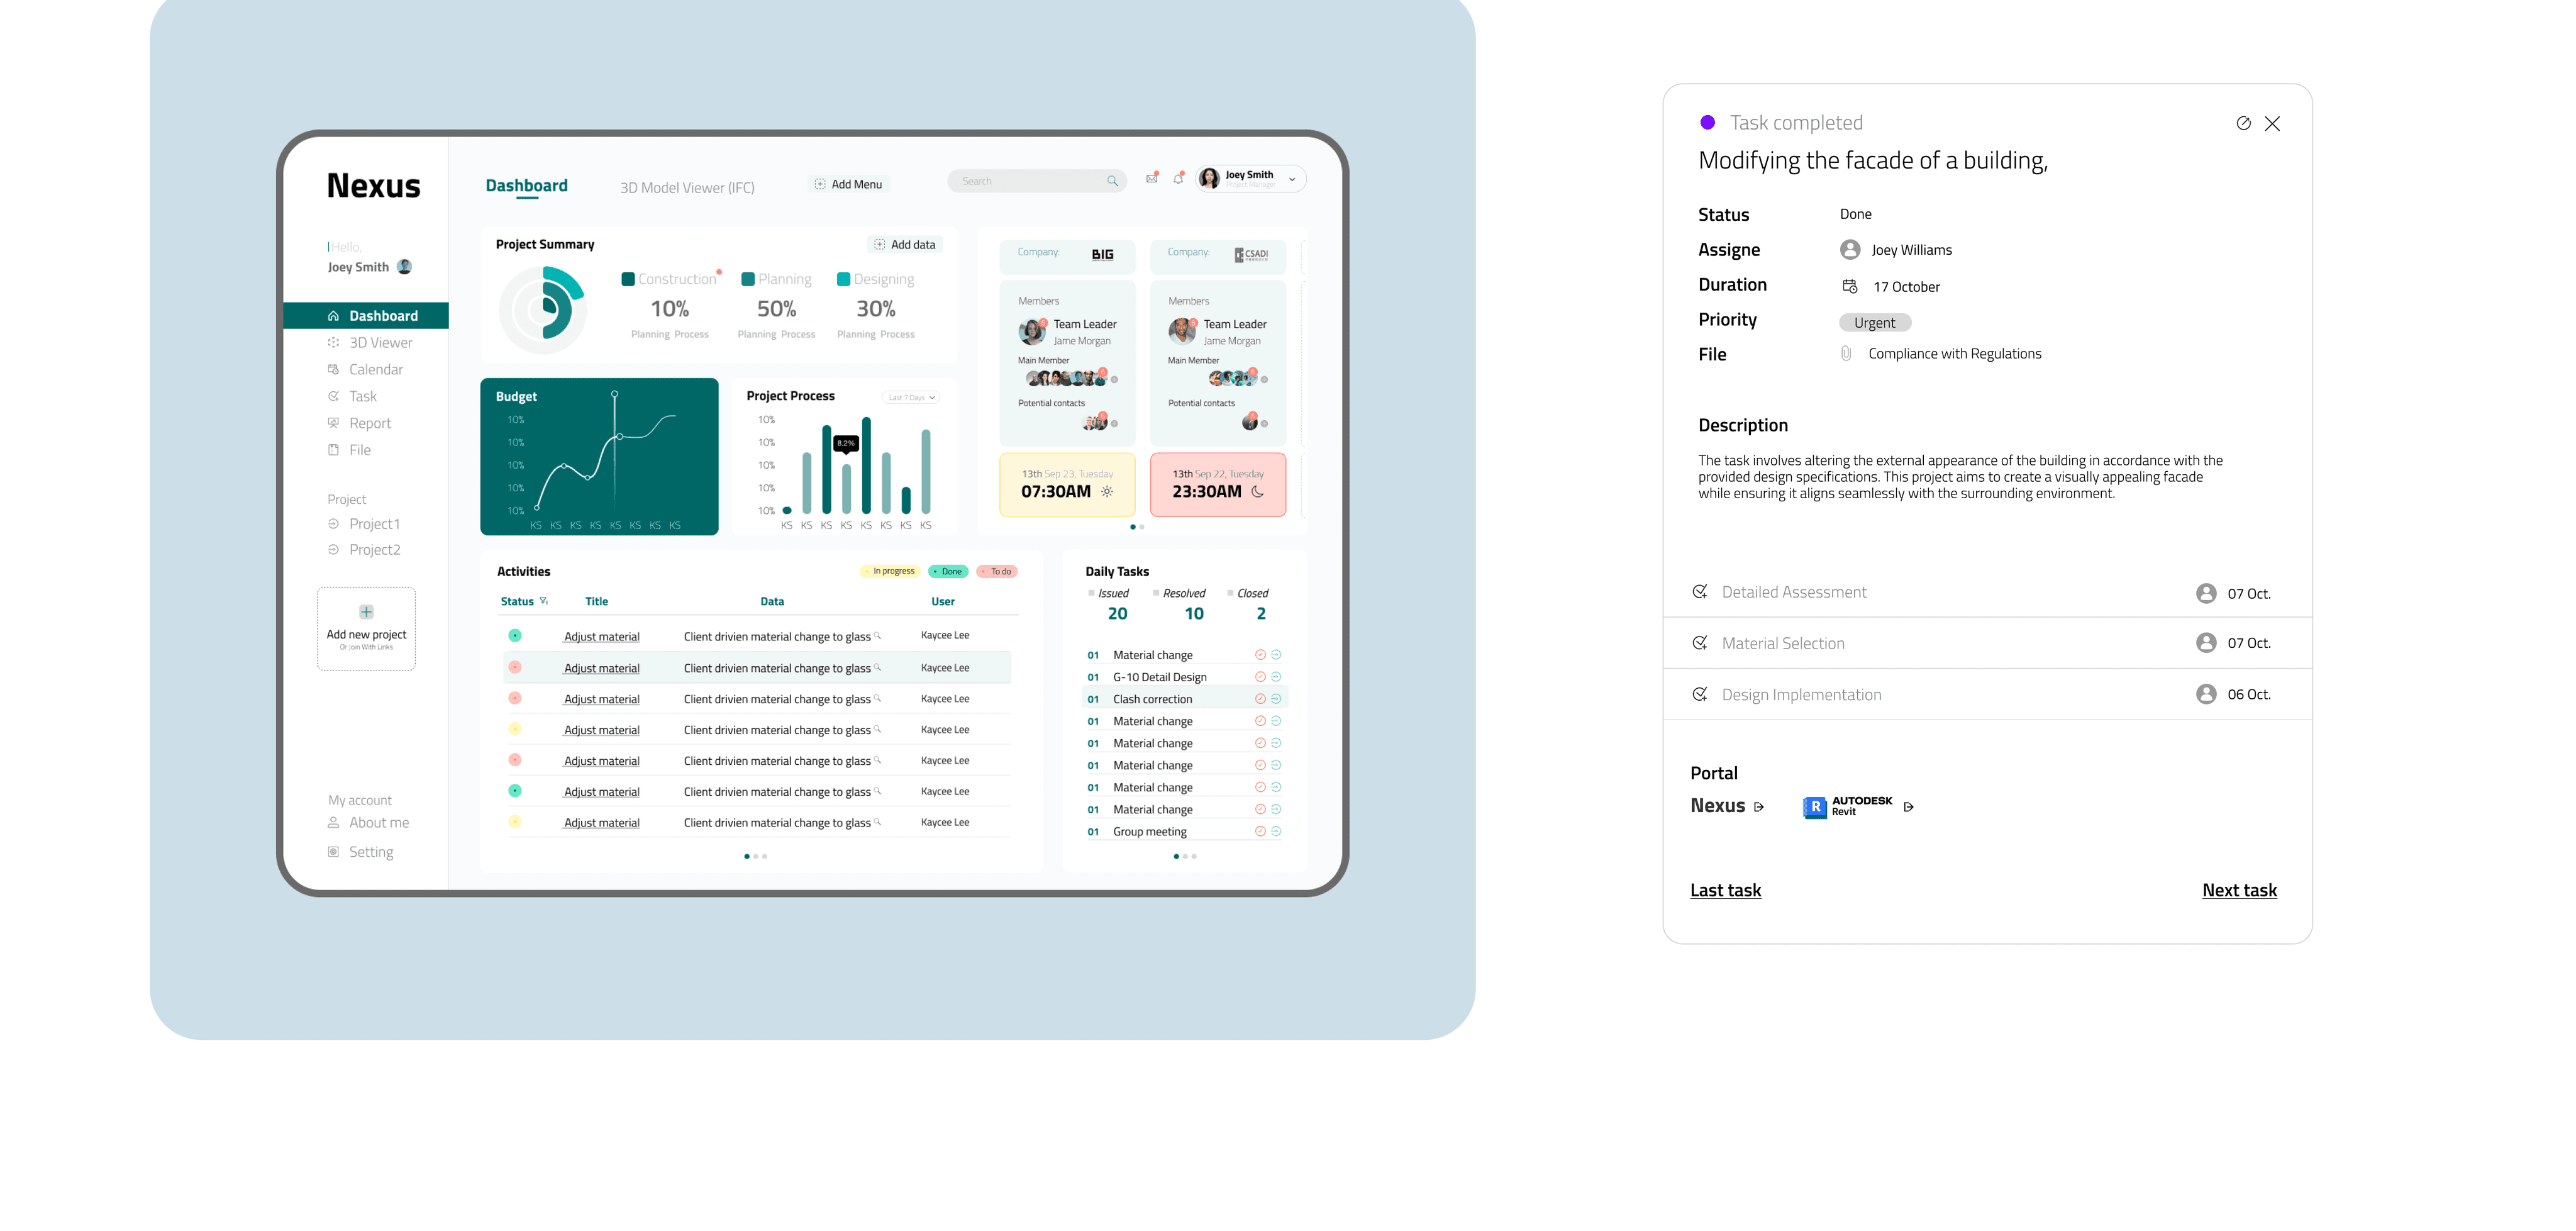Select Report in the sidebar menu

[x=369, y=423]
